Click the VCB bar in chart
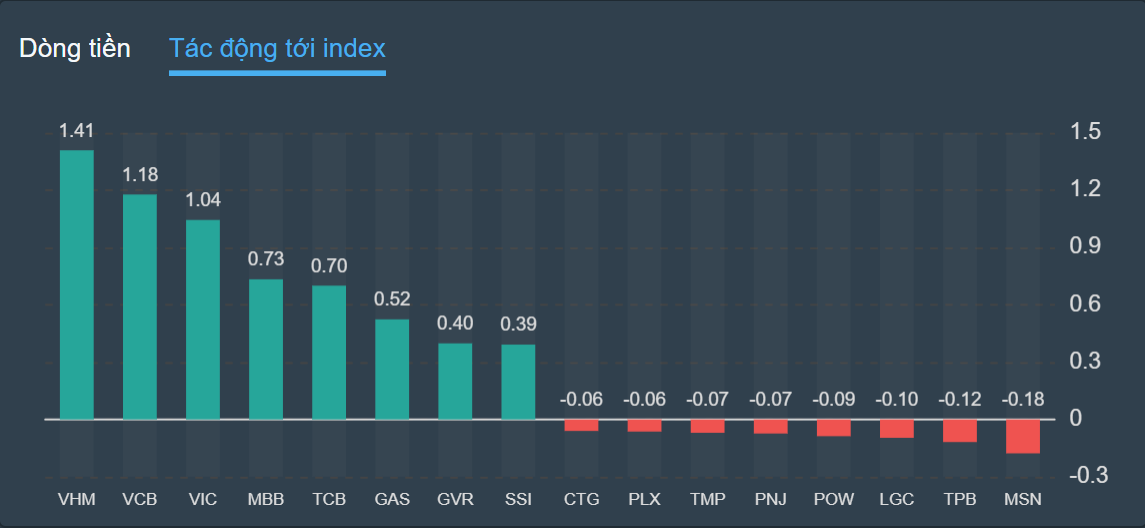 (140, 306)
